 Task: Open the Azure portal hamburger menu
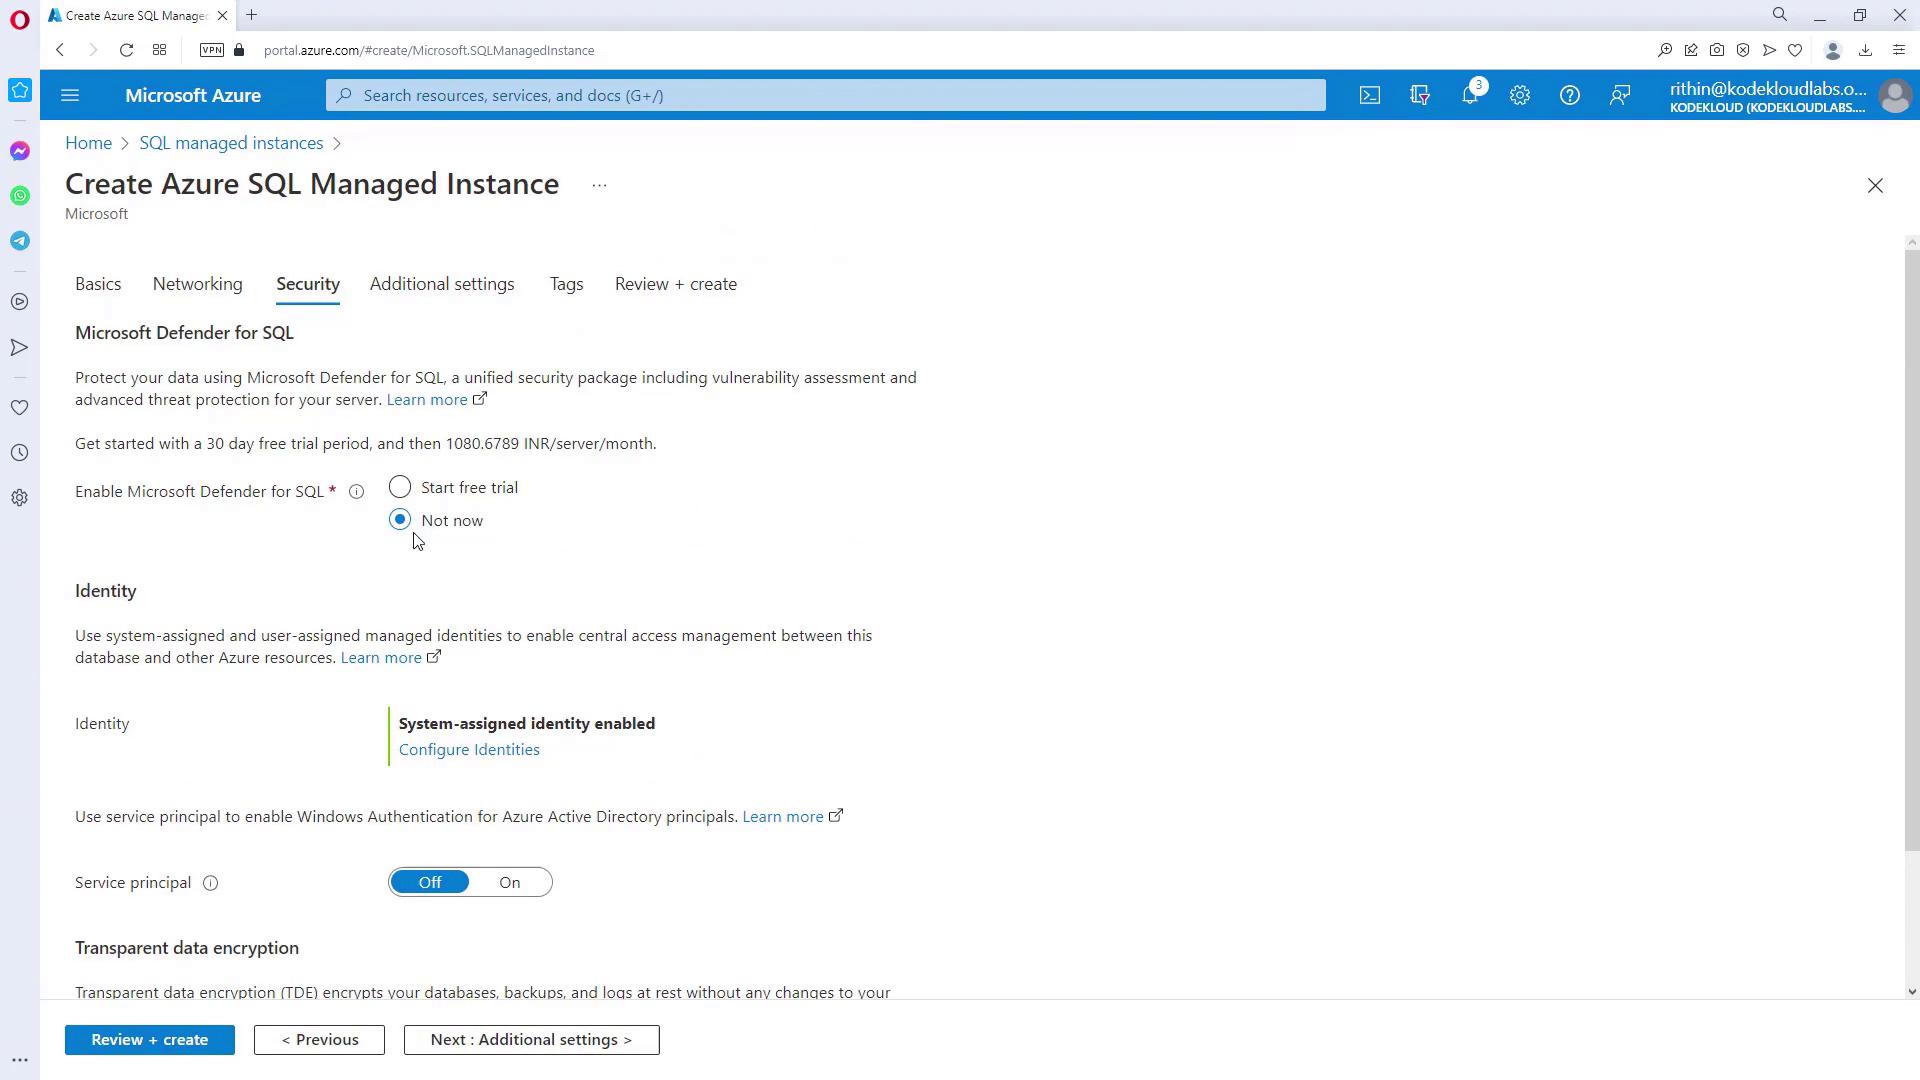coord(70,95)
